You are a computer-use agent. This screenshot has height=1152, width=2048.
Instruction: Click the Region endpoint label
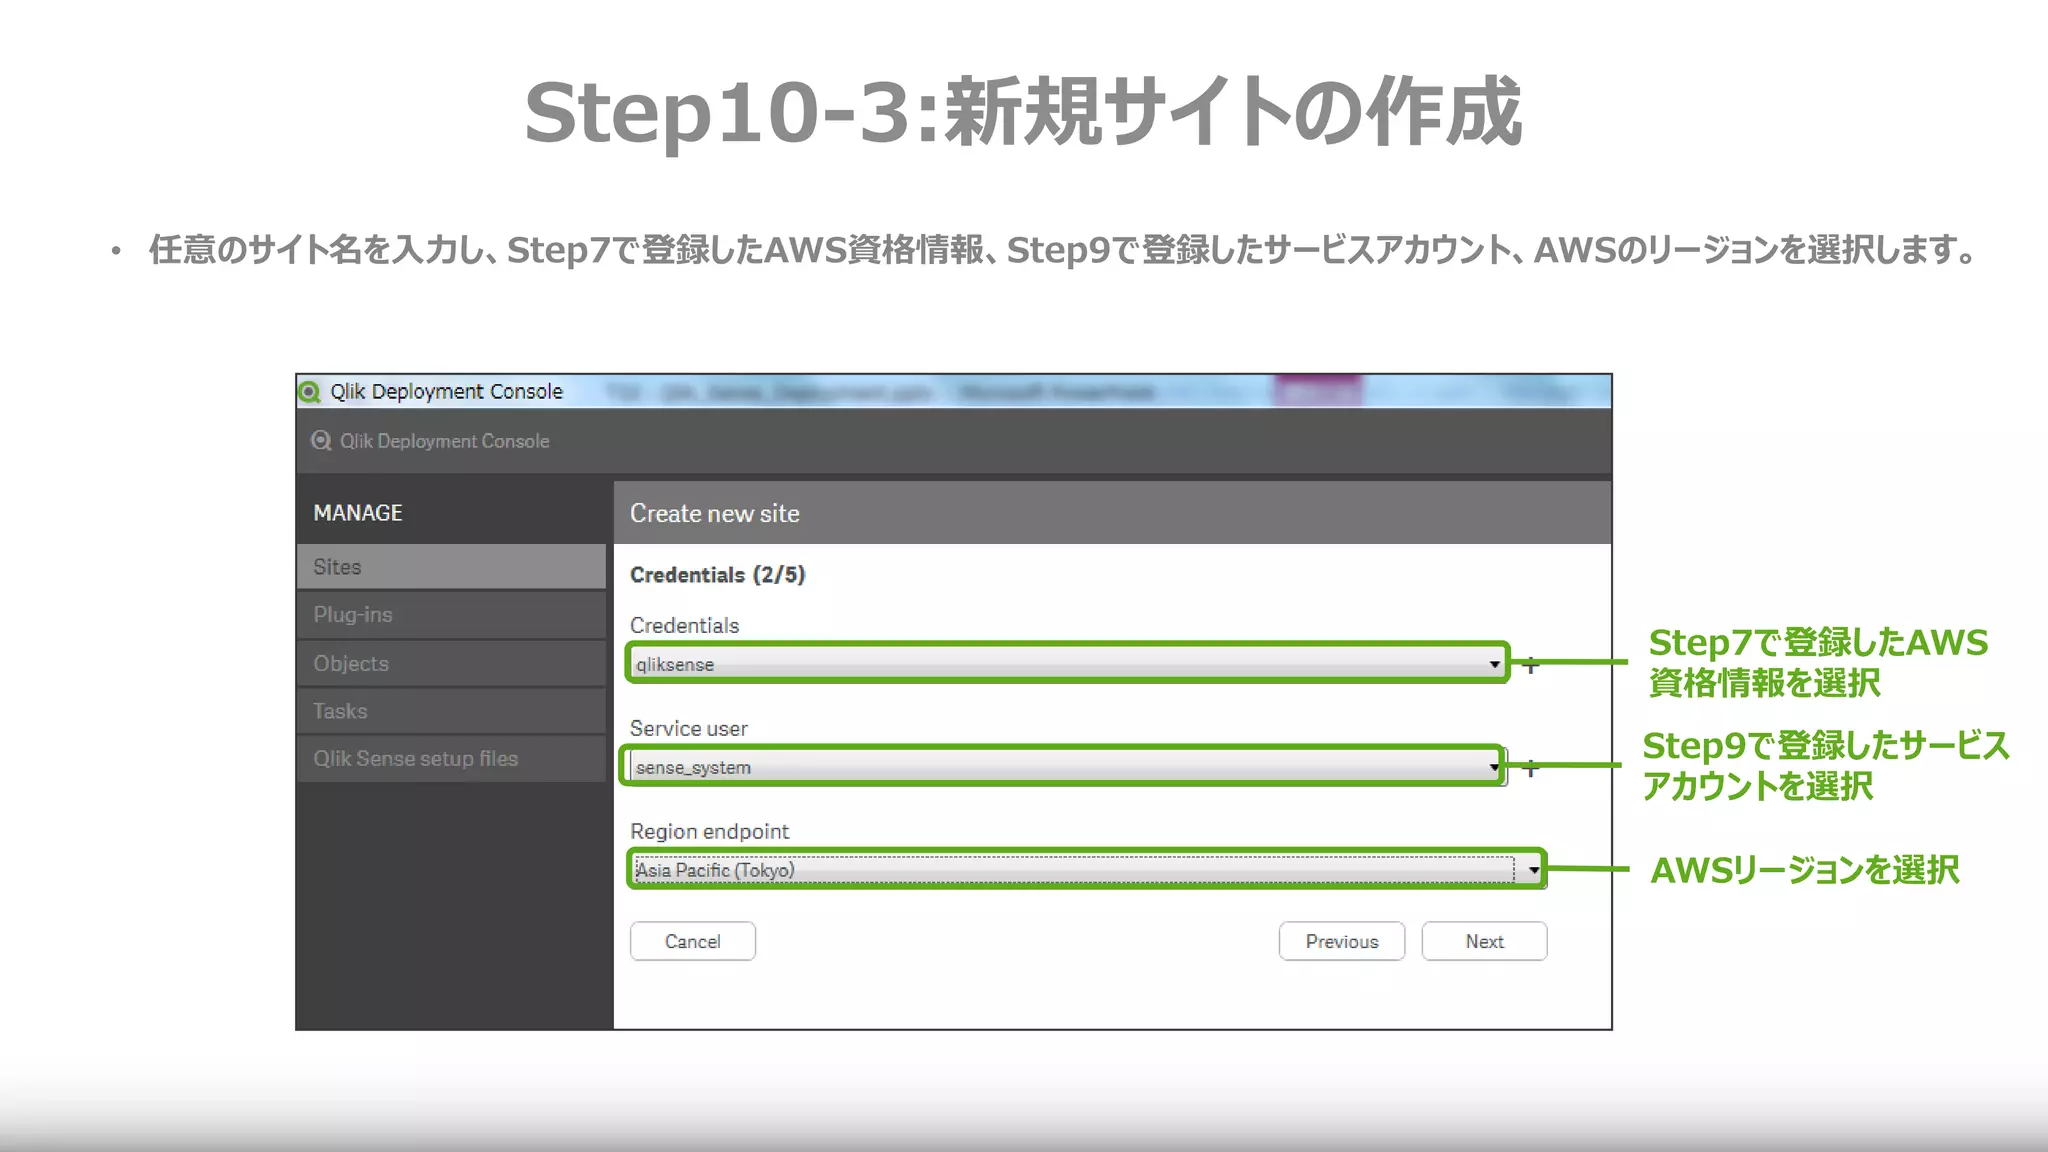pyautogui.click(x=709, y=832)
